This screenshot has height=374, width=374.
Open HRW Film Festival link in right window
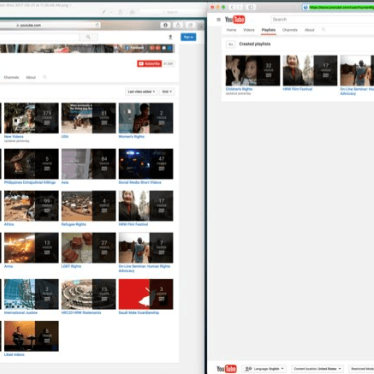pyautogui.click(x=297, y=89)
